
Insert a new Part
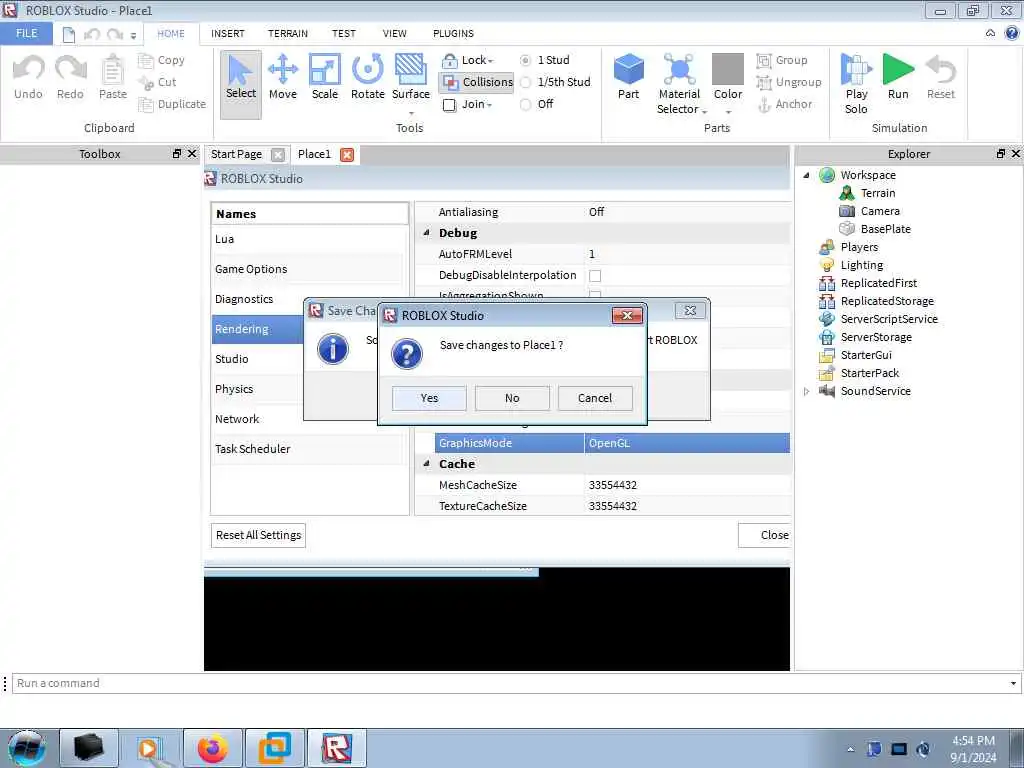(x=629, y=77)
